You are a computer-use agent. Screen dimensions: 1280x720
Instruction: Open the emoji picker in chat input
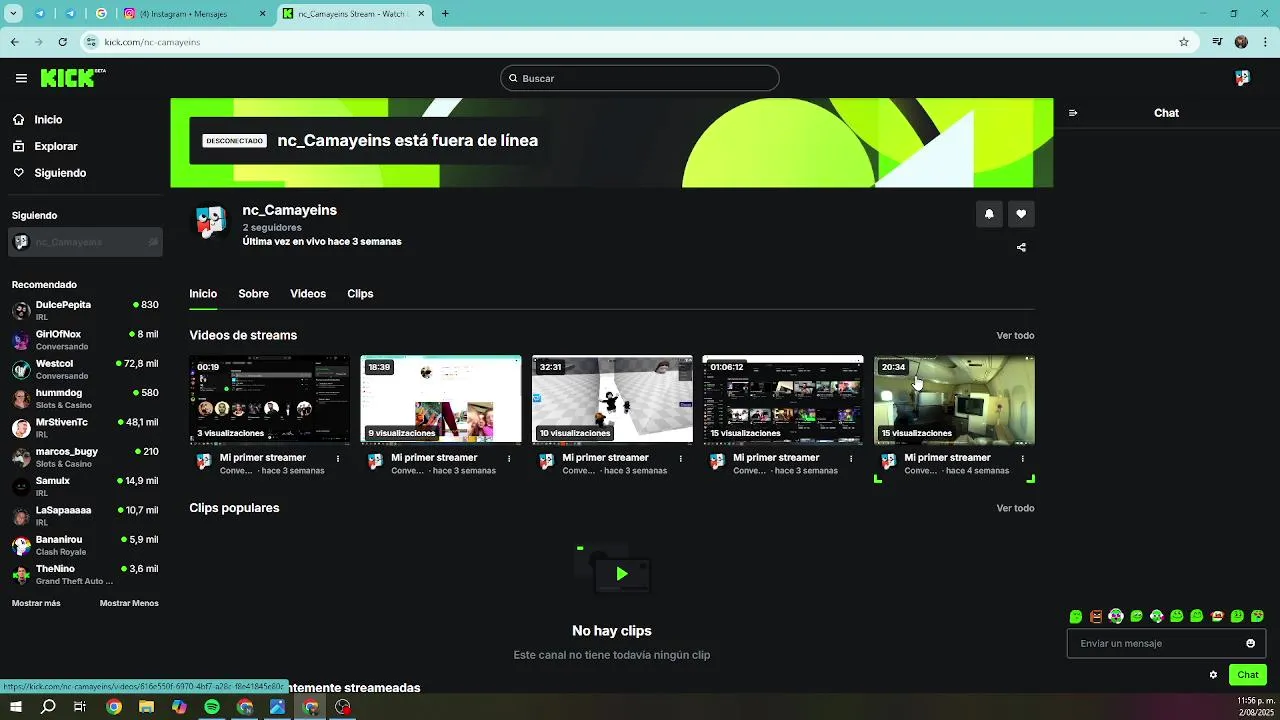(1250, 643)
